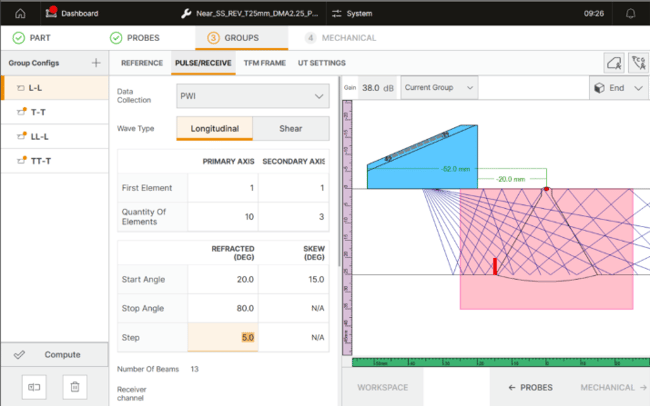Open the End view dropdown
The height and width of the screenshot is (406, 650).
616,88
